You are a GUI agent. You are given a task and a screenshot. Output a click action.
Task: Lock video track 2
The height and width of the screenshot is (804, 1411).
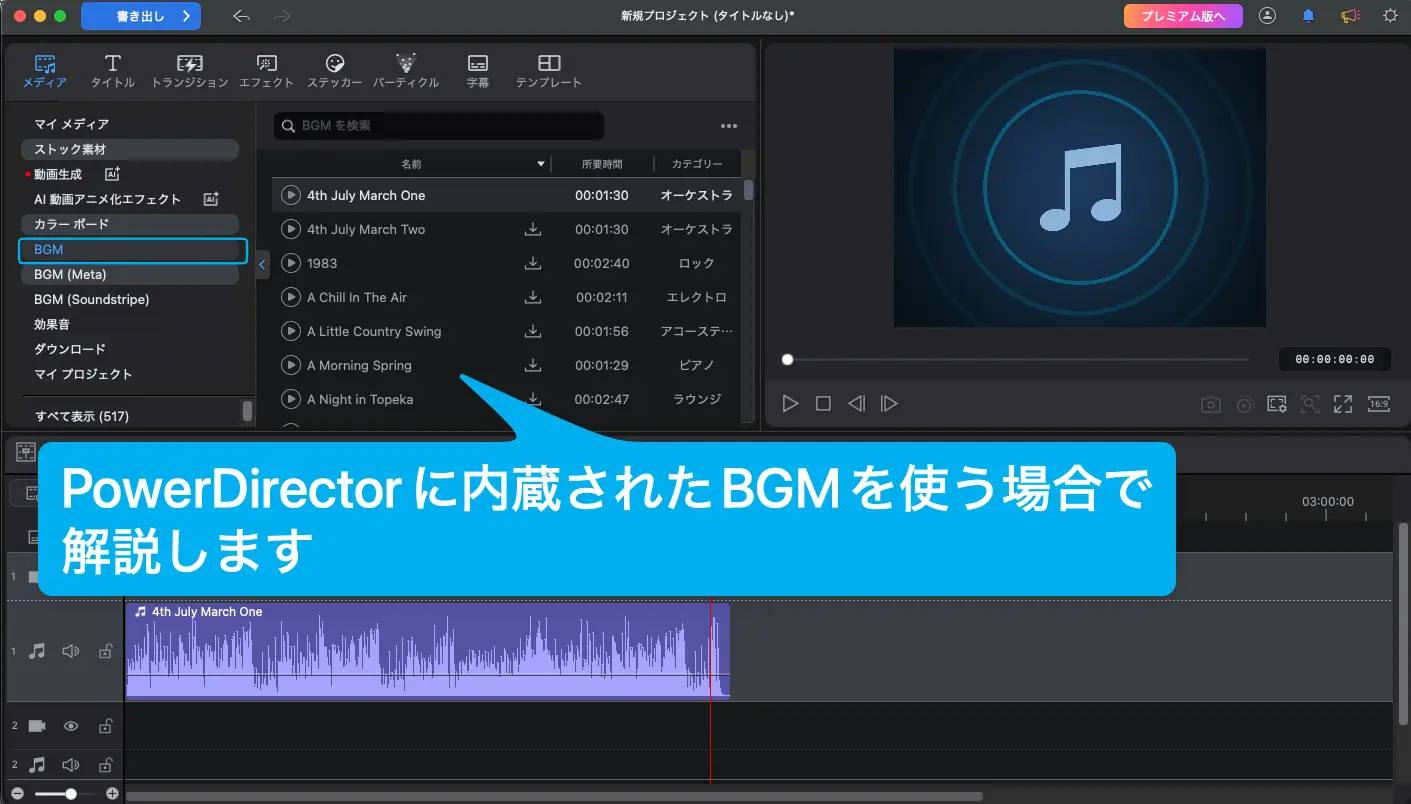tap(105, 726)
